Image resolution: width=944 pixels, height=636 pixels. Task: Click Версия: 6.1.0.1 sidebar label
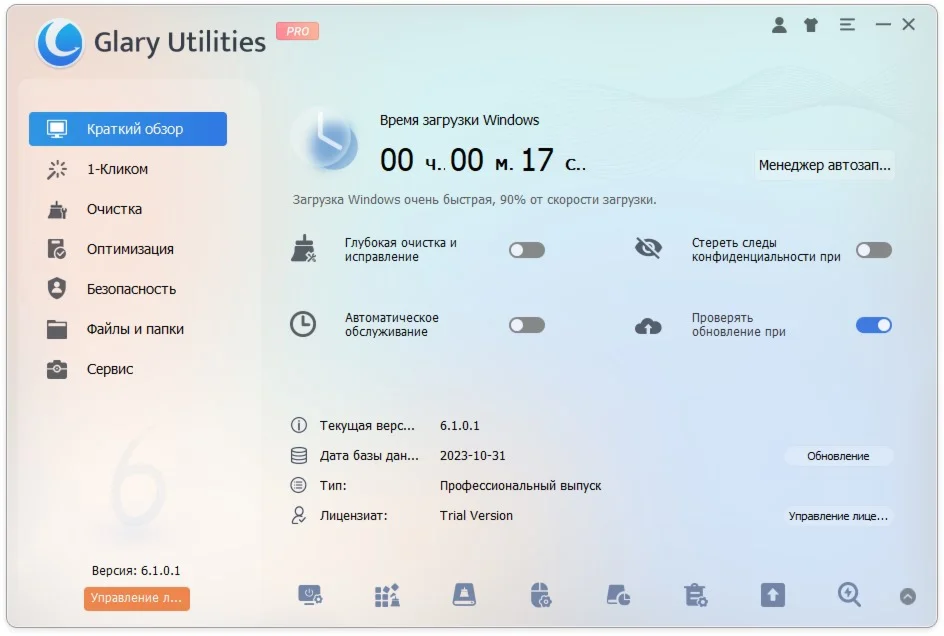click(x=136, y=570)
